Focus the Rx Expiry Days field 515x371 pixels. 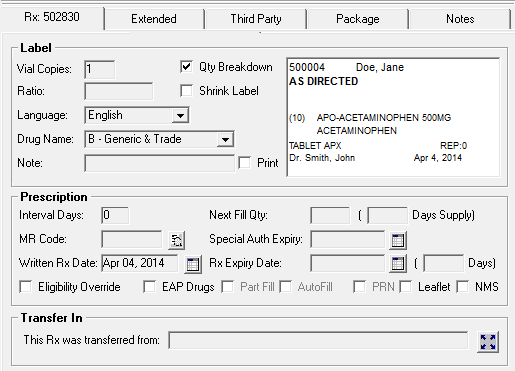click(x=443, y=263)
